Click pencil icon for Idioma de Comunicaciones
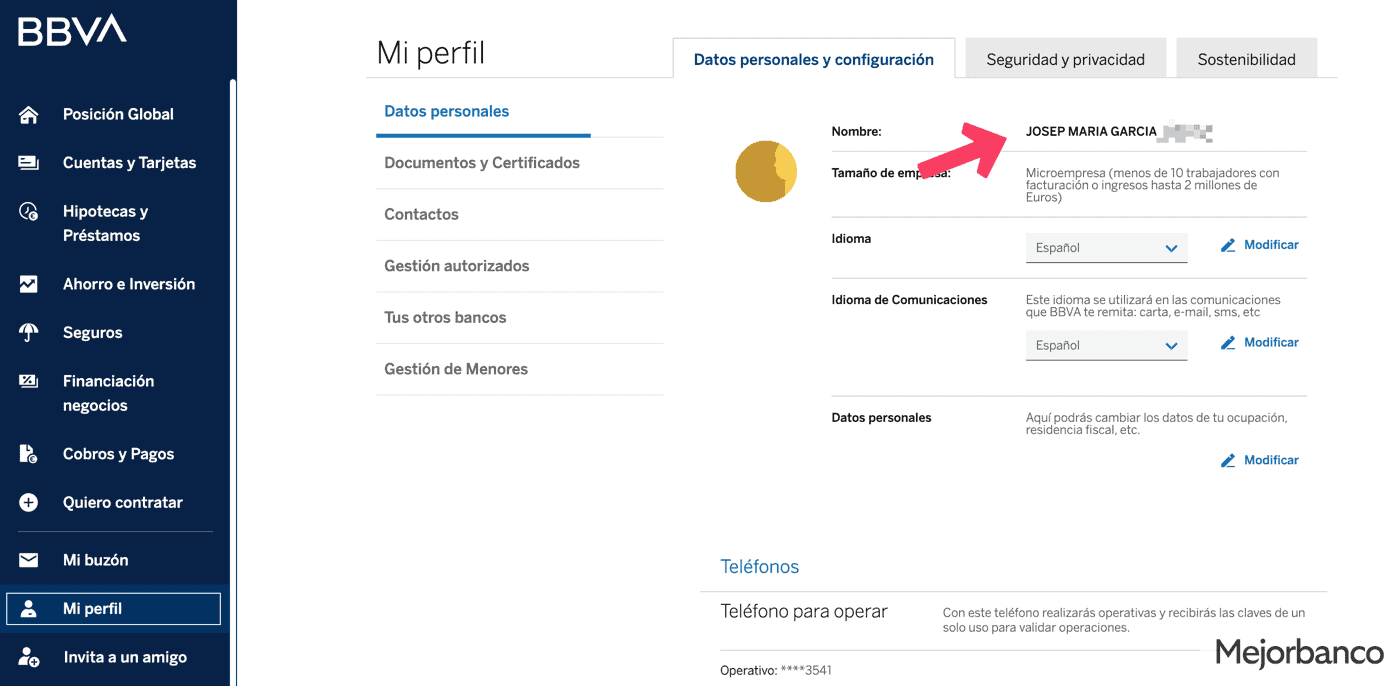 (x=1228, y=343)
